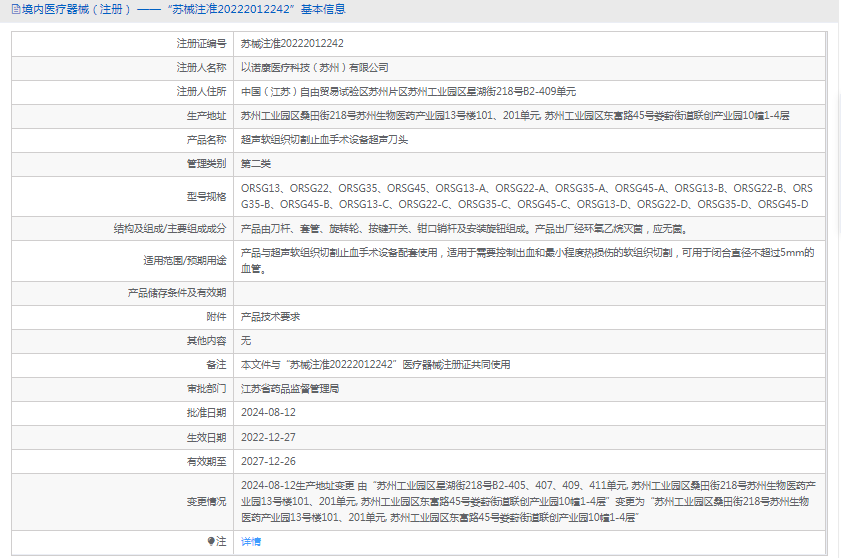Click the document icon beside the page title
841x558 pixels.
pos(16,9)
